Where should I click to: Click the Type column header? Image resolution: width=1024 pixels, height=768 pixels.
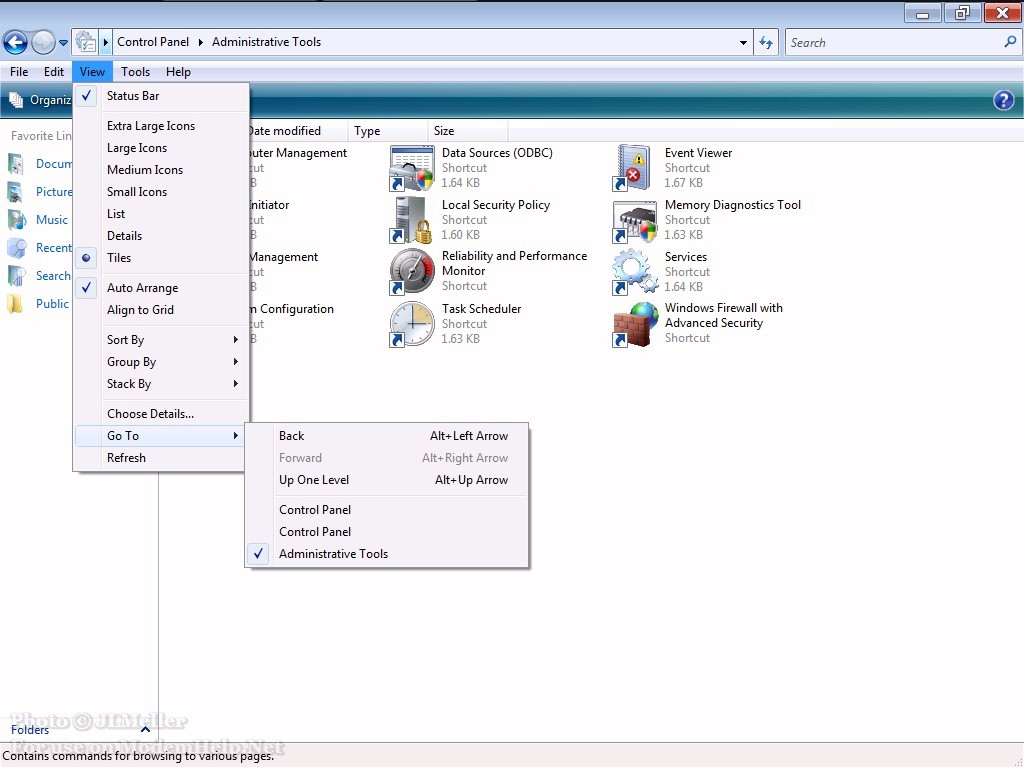pos(389,131)
